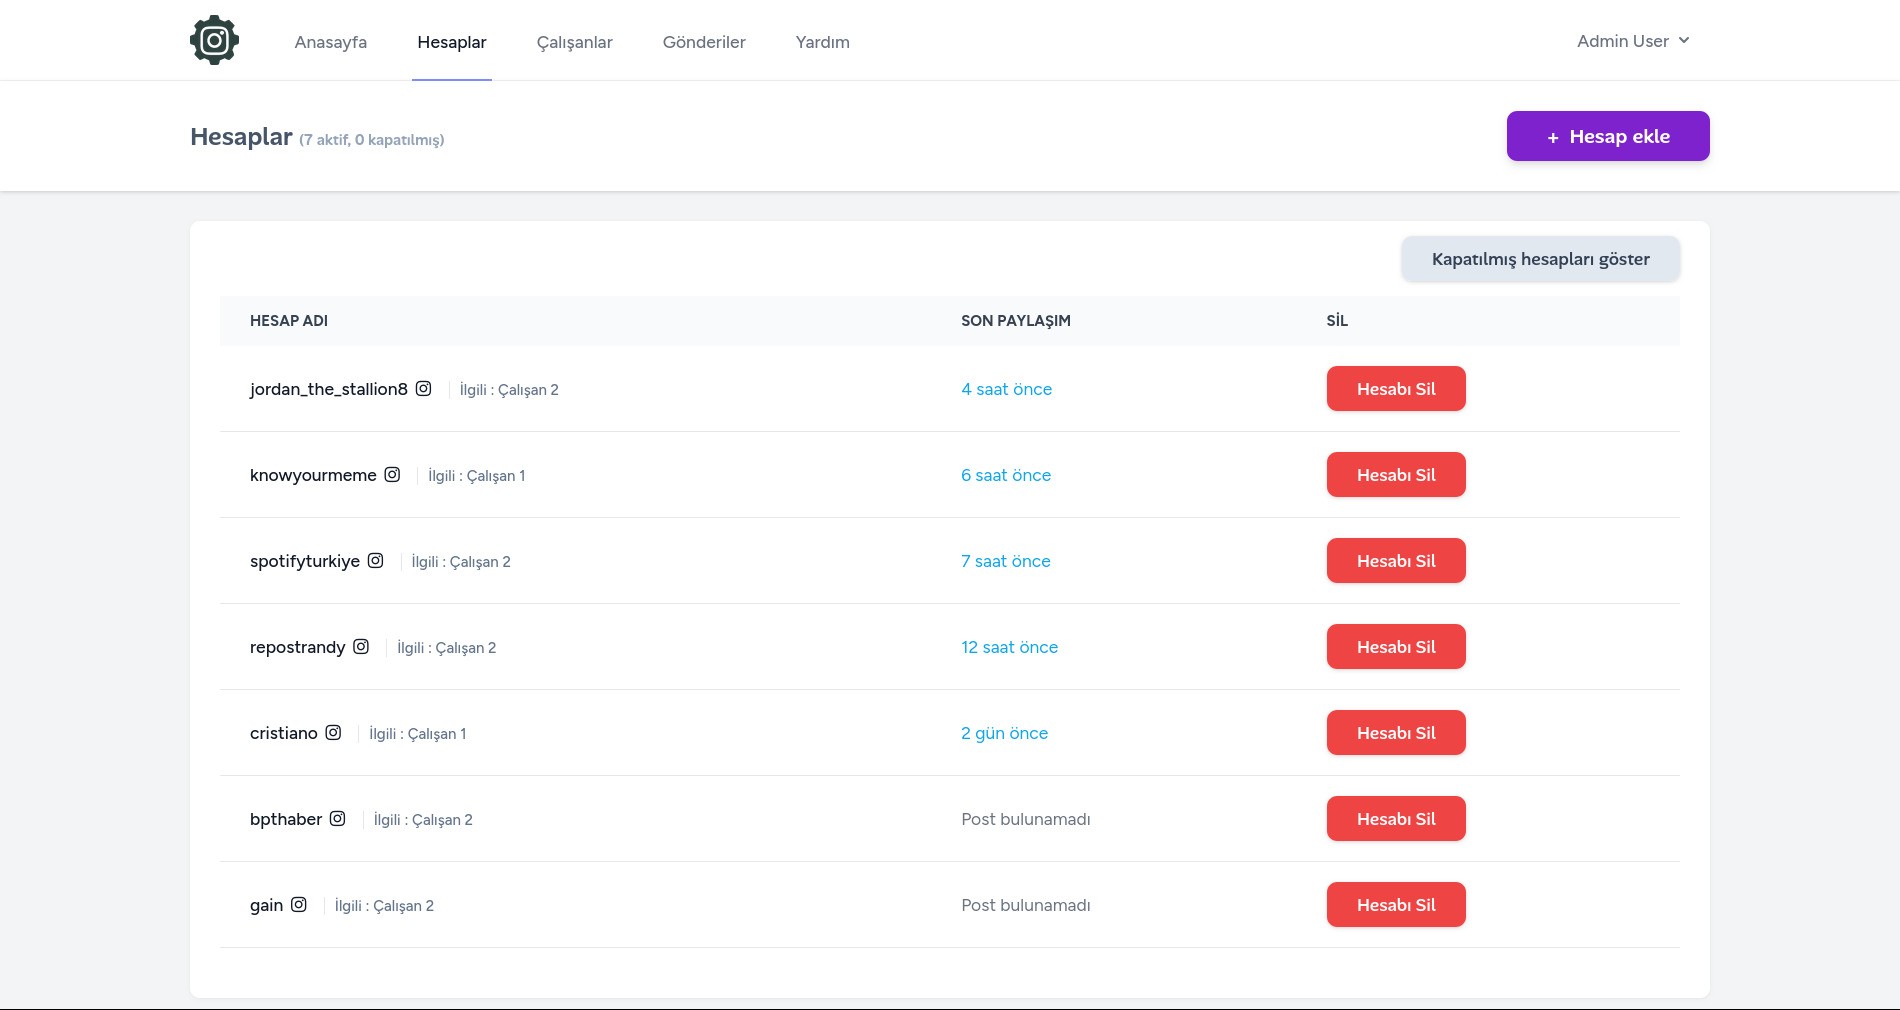Click İlgili : Çalışan 2 beside spotifyturkiye
Image resolution: width=1900 pixels, height=1010 pixels.
pyautogui.click(x=461, y=562)
